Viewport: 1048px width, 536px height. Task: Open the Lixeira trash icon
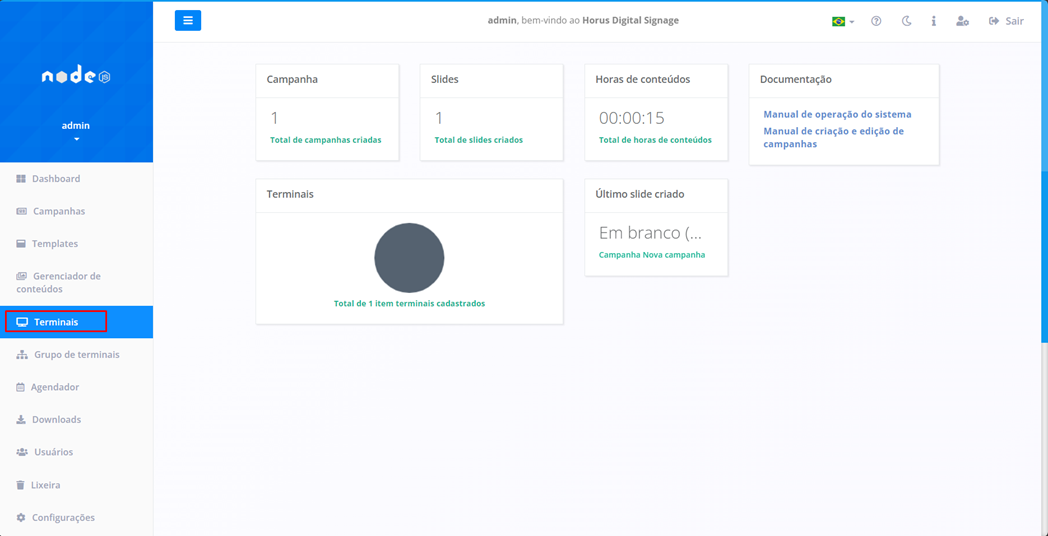(x=21, y=485)
